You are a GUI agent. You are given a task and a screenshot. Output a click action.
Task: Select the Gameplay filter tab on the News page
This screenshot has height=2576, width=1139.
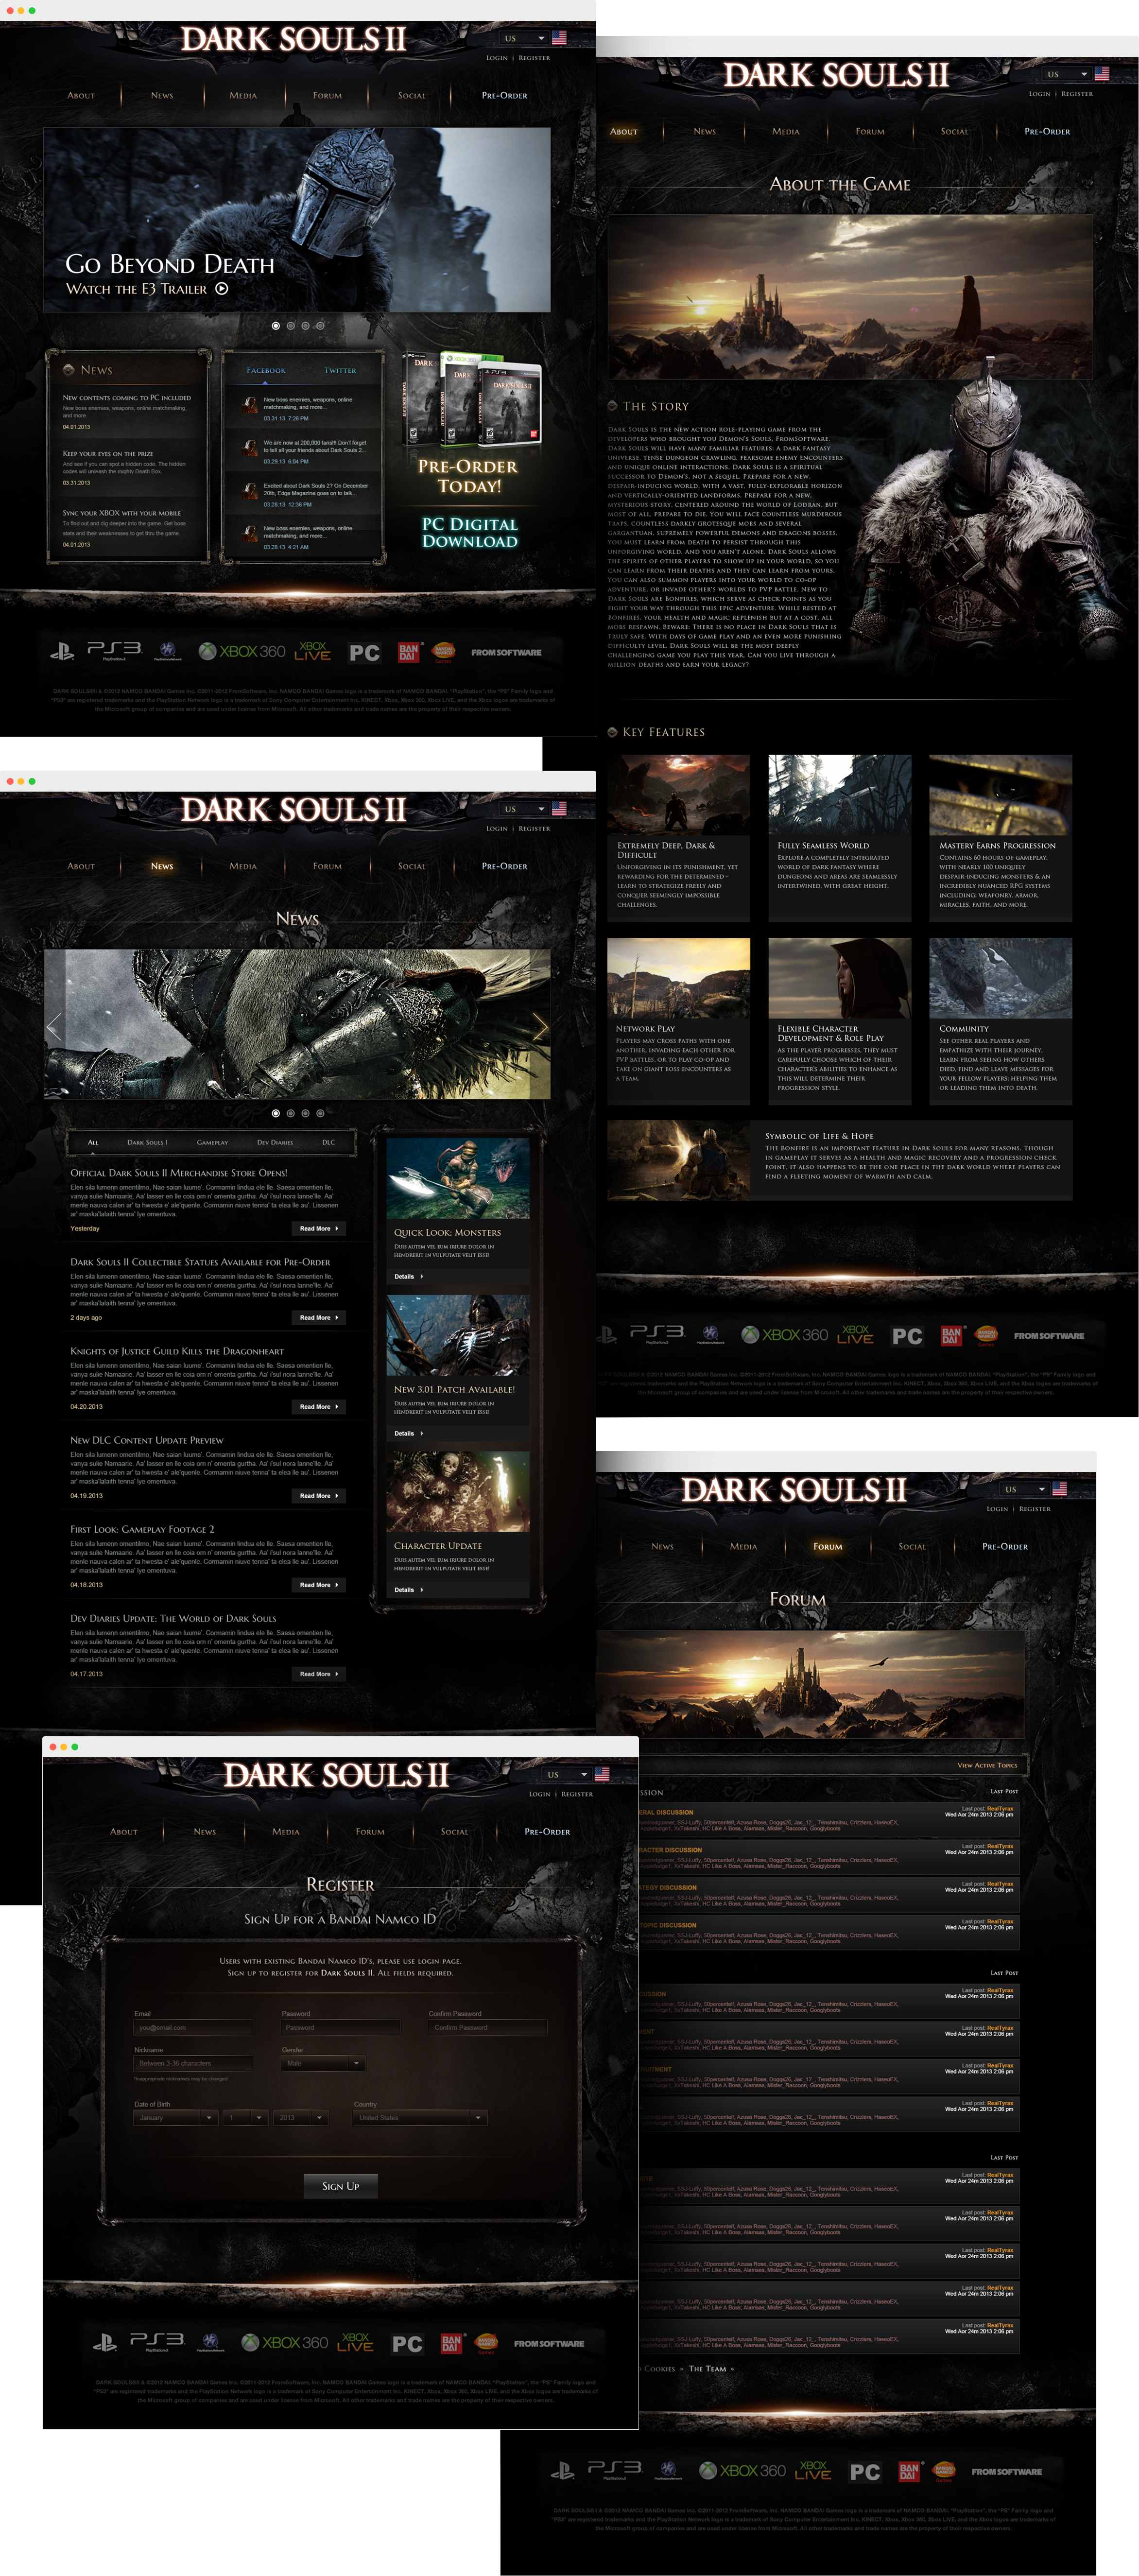pyautogui.click(x=212, y=1142)
